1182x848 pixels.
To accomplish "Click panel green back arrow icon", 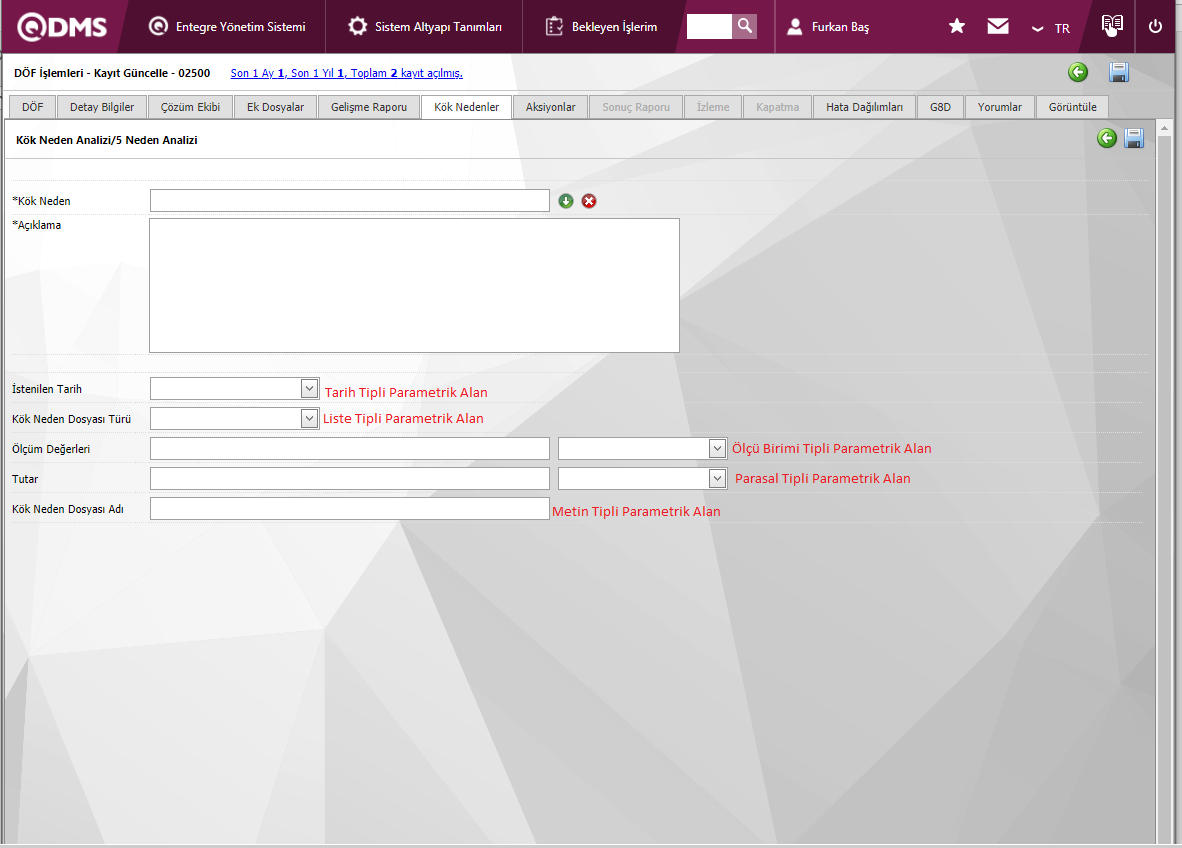I will tap(1107, 138).
